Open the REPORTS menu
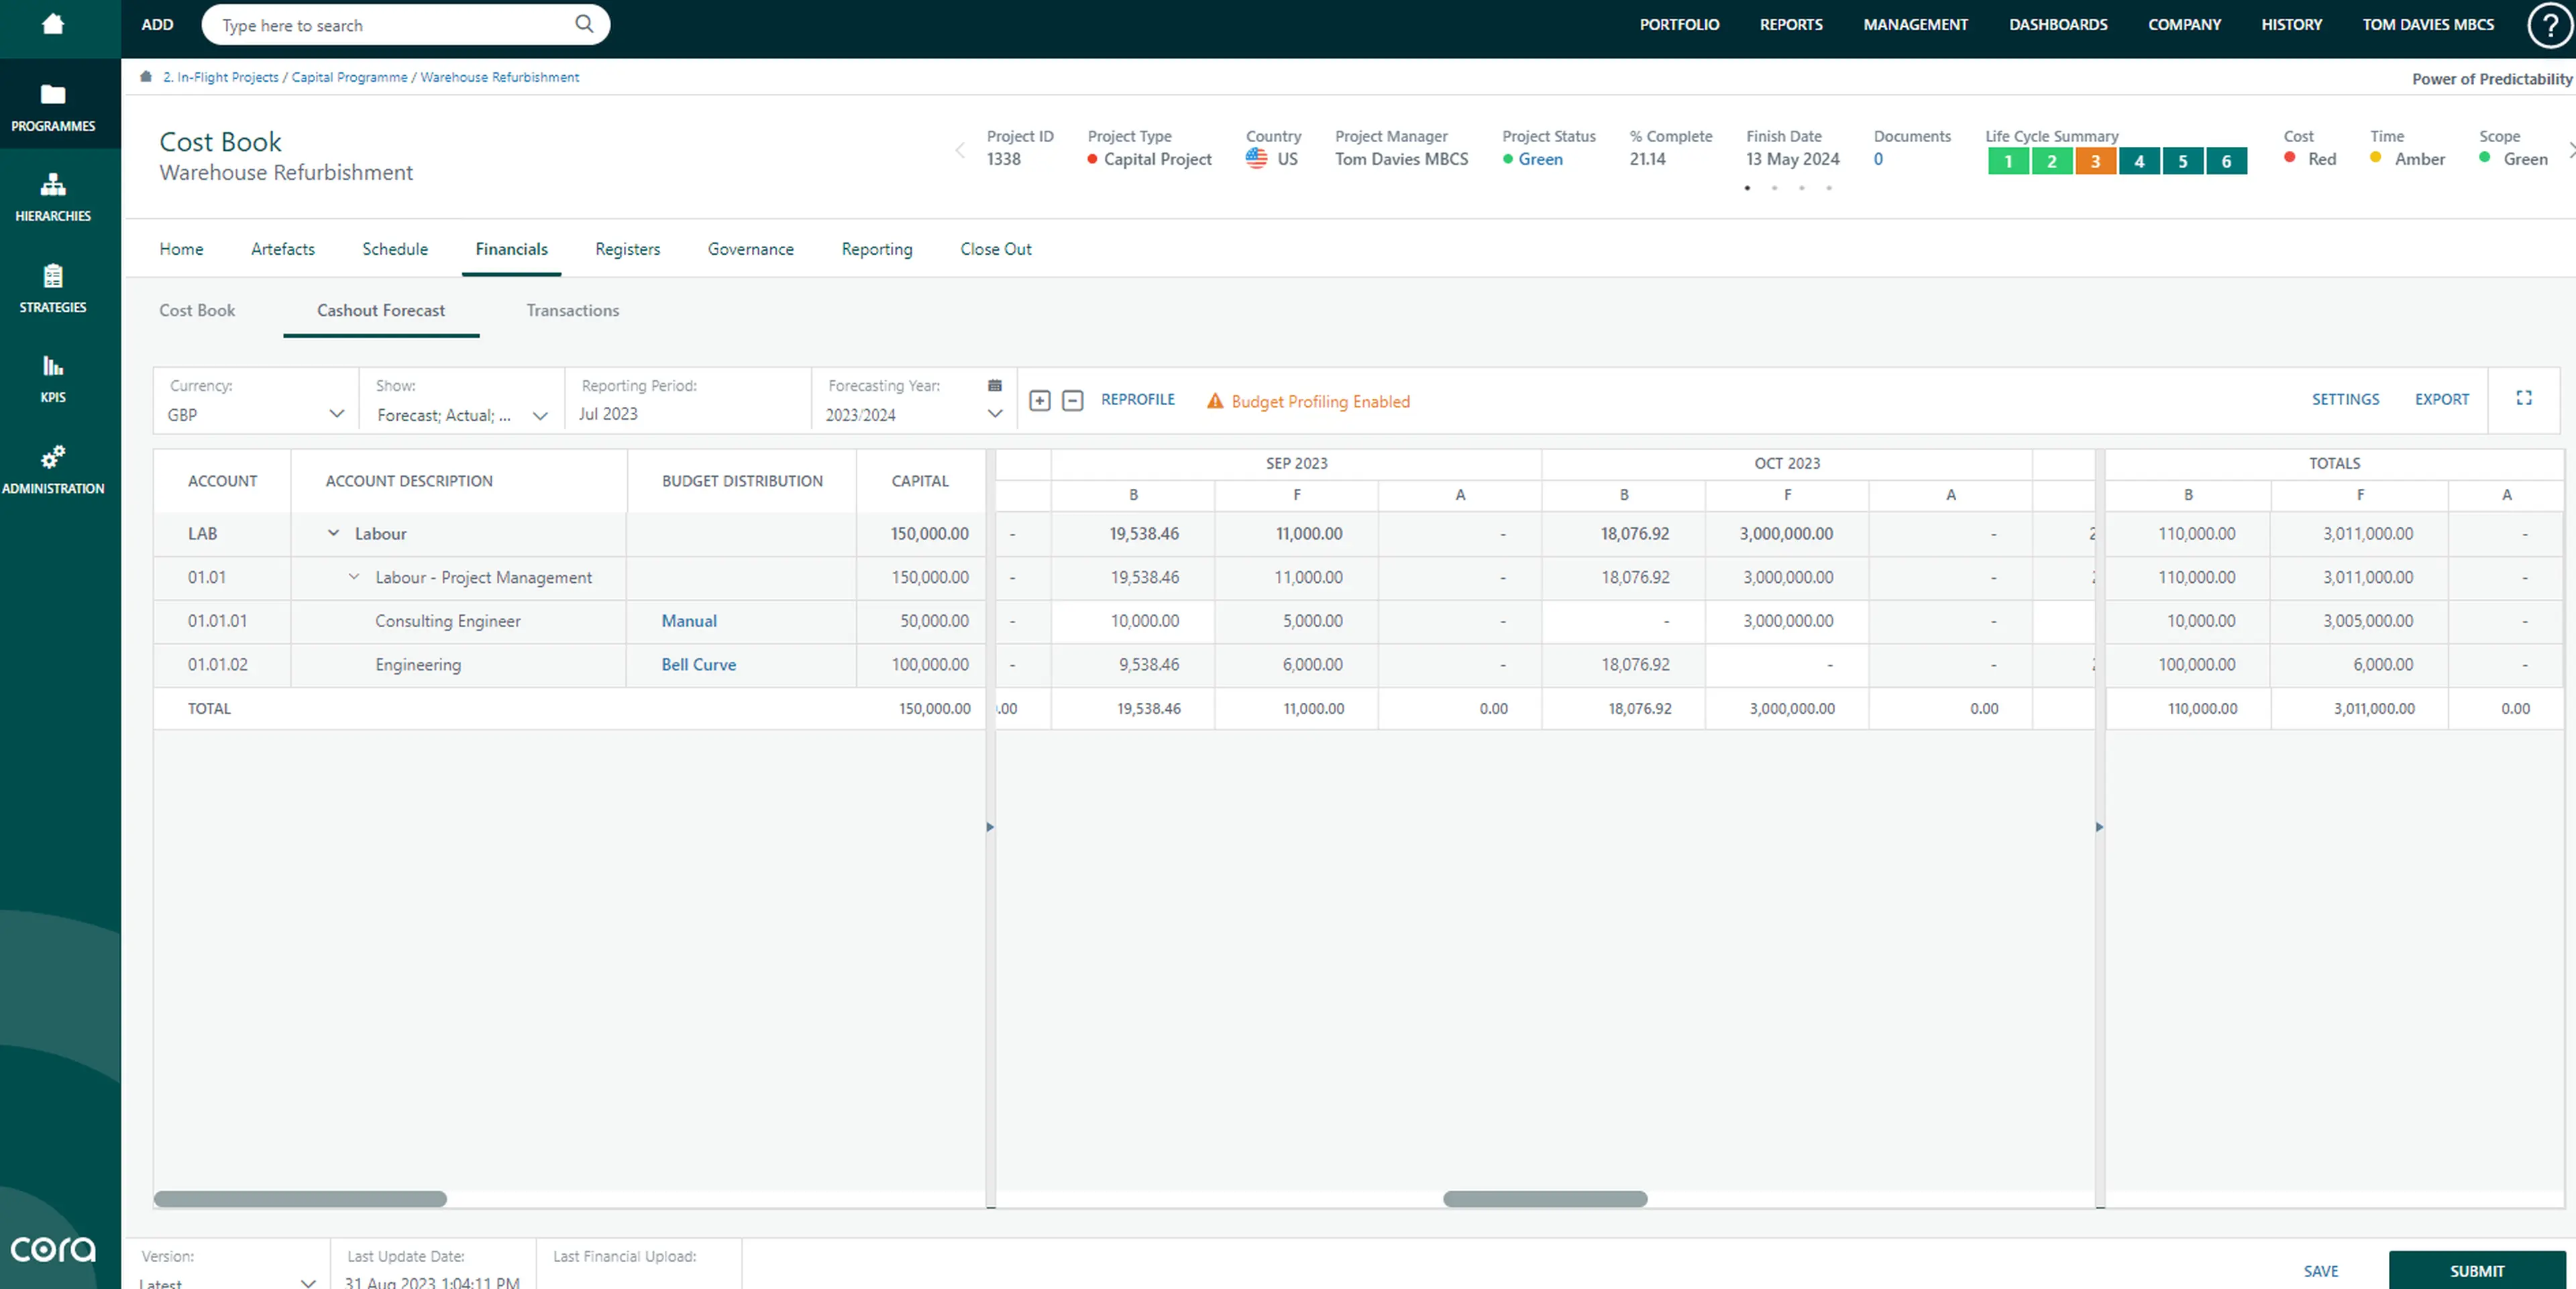2576x1289 pixels. [x=1791, y=24]
